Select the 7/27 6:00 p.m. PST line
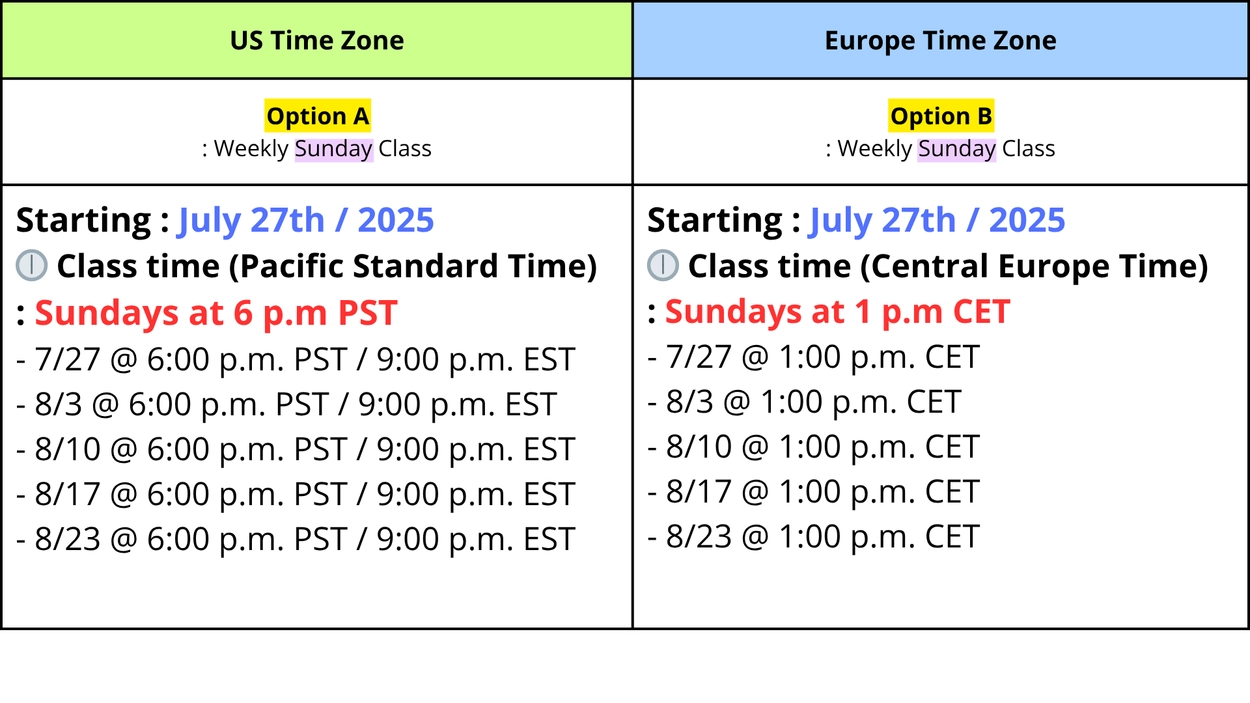The width and height of the screenshot is (1250, 703). coord(296,360)
